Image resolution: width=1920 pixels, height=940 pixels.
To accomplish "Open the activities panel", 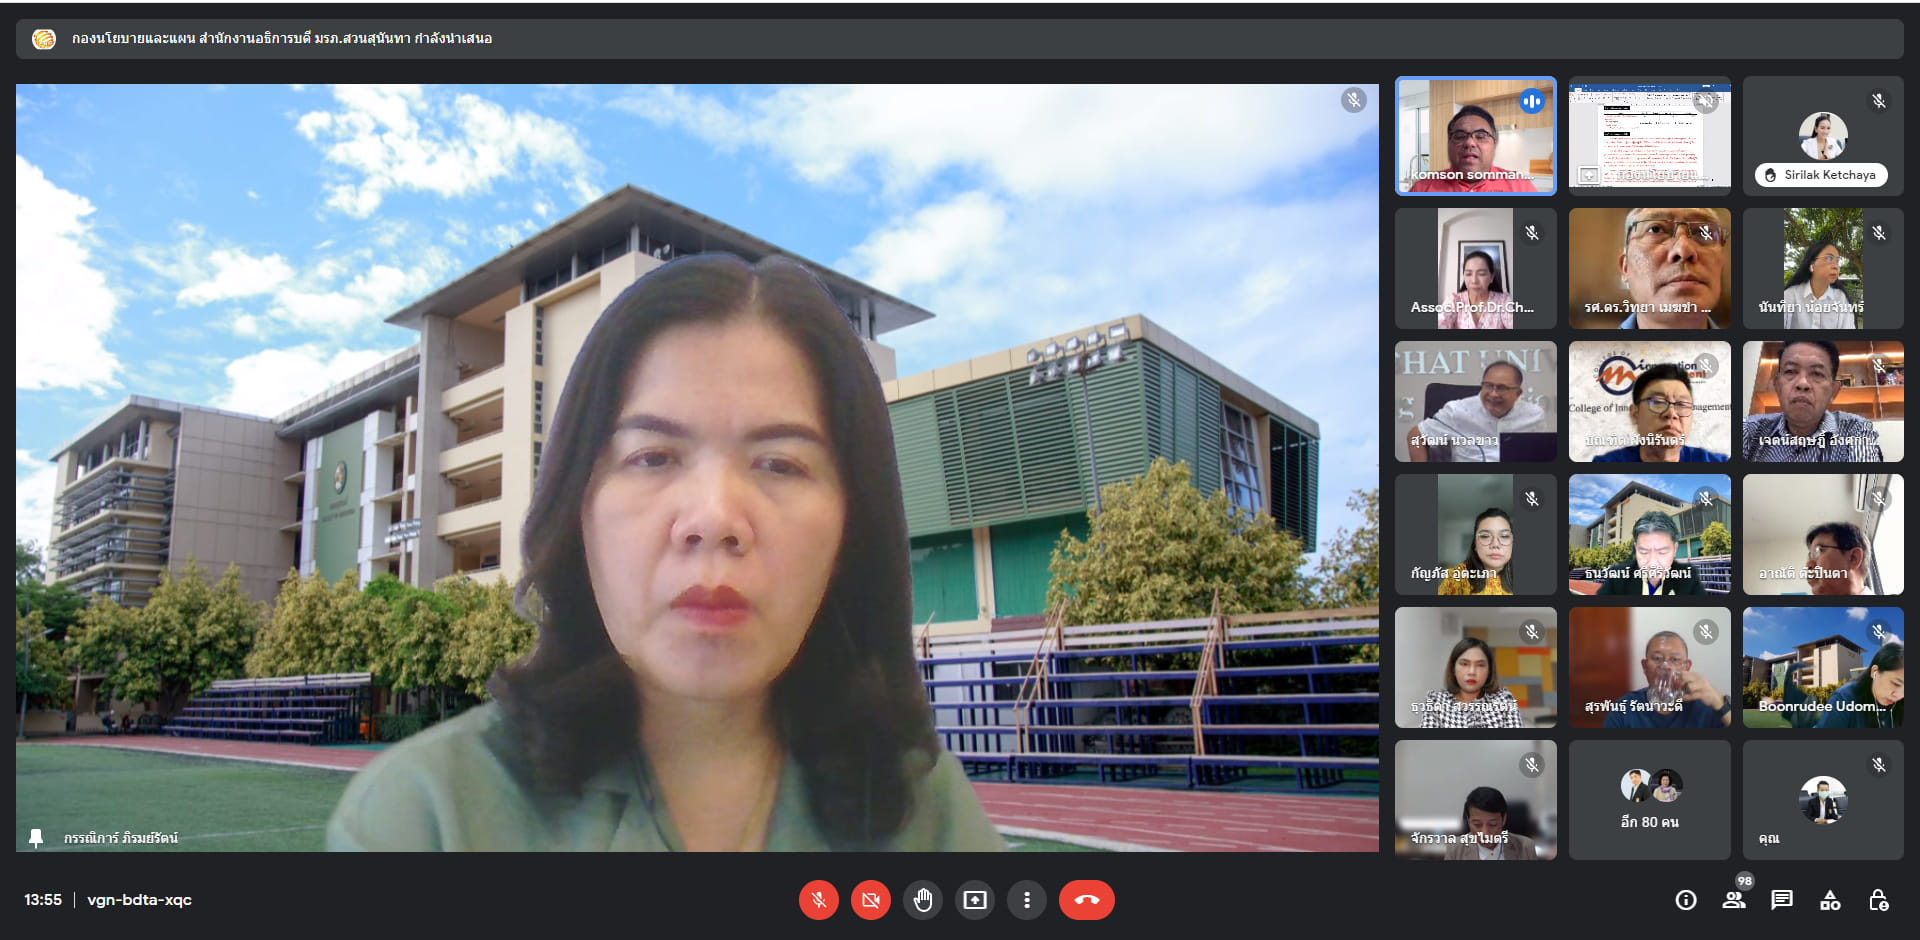I will pos(1830,900).
